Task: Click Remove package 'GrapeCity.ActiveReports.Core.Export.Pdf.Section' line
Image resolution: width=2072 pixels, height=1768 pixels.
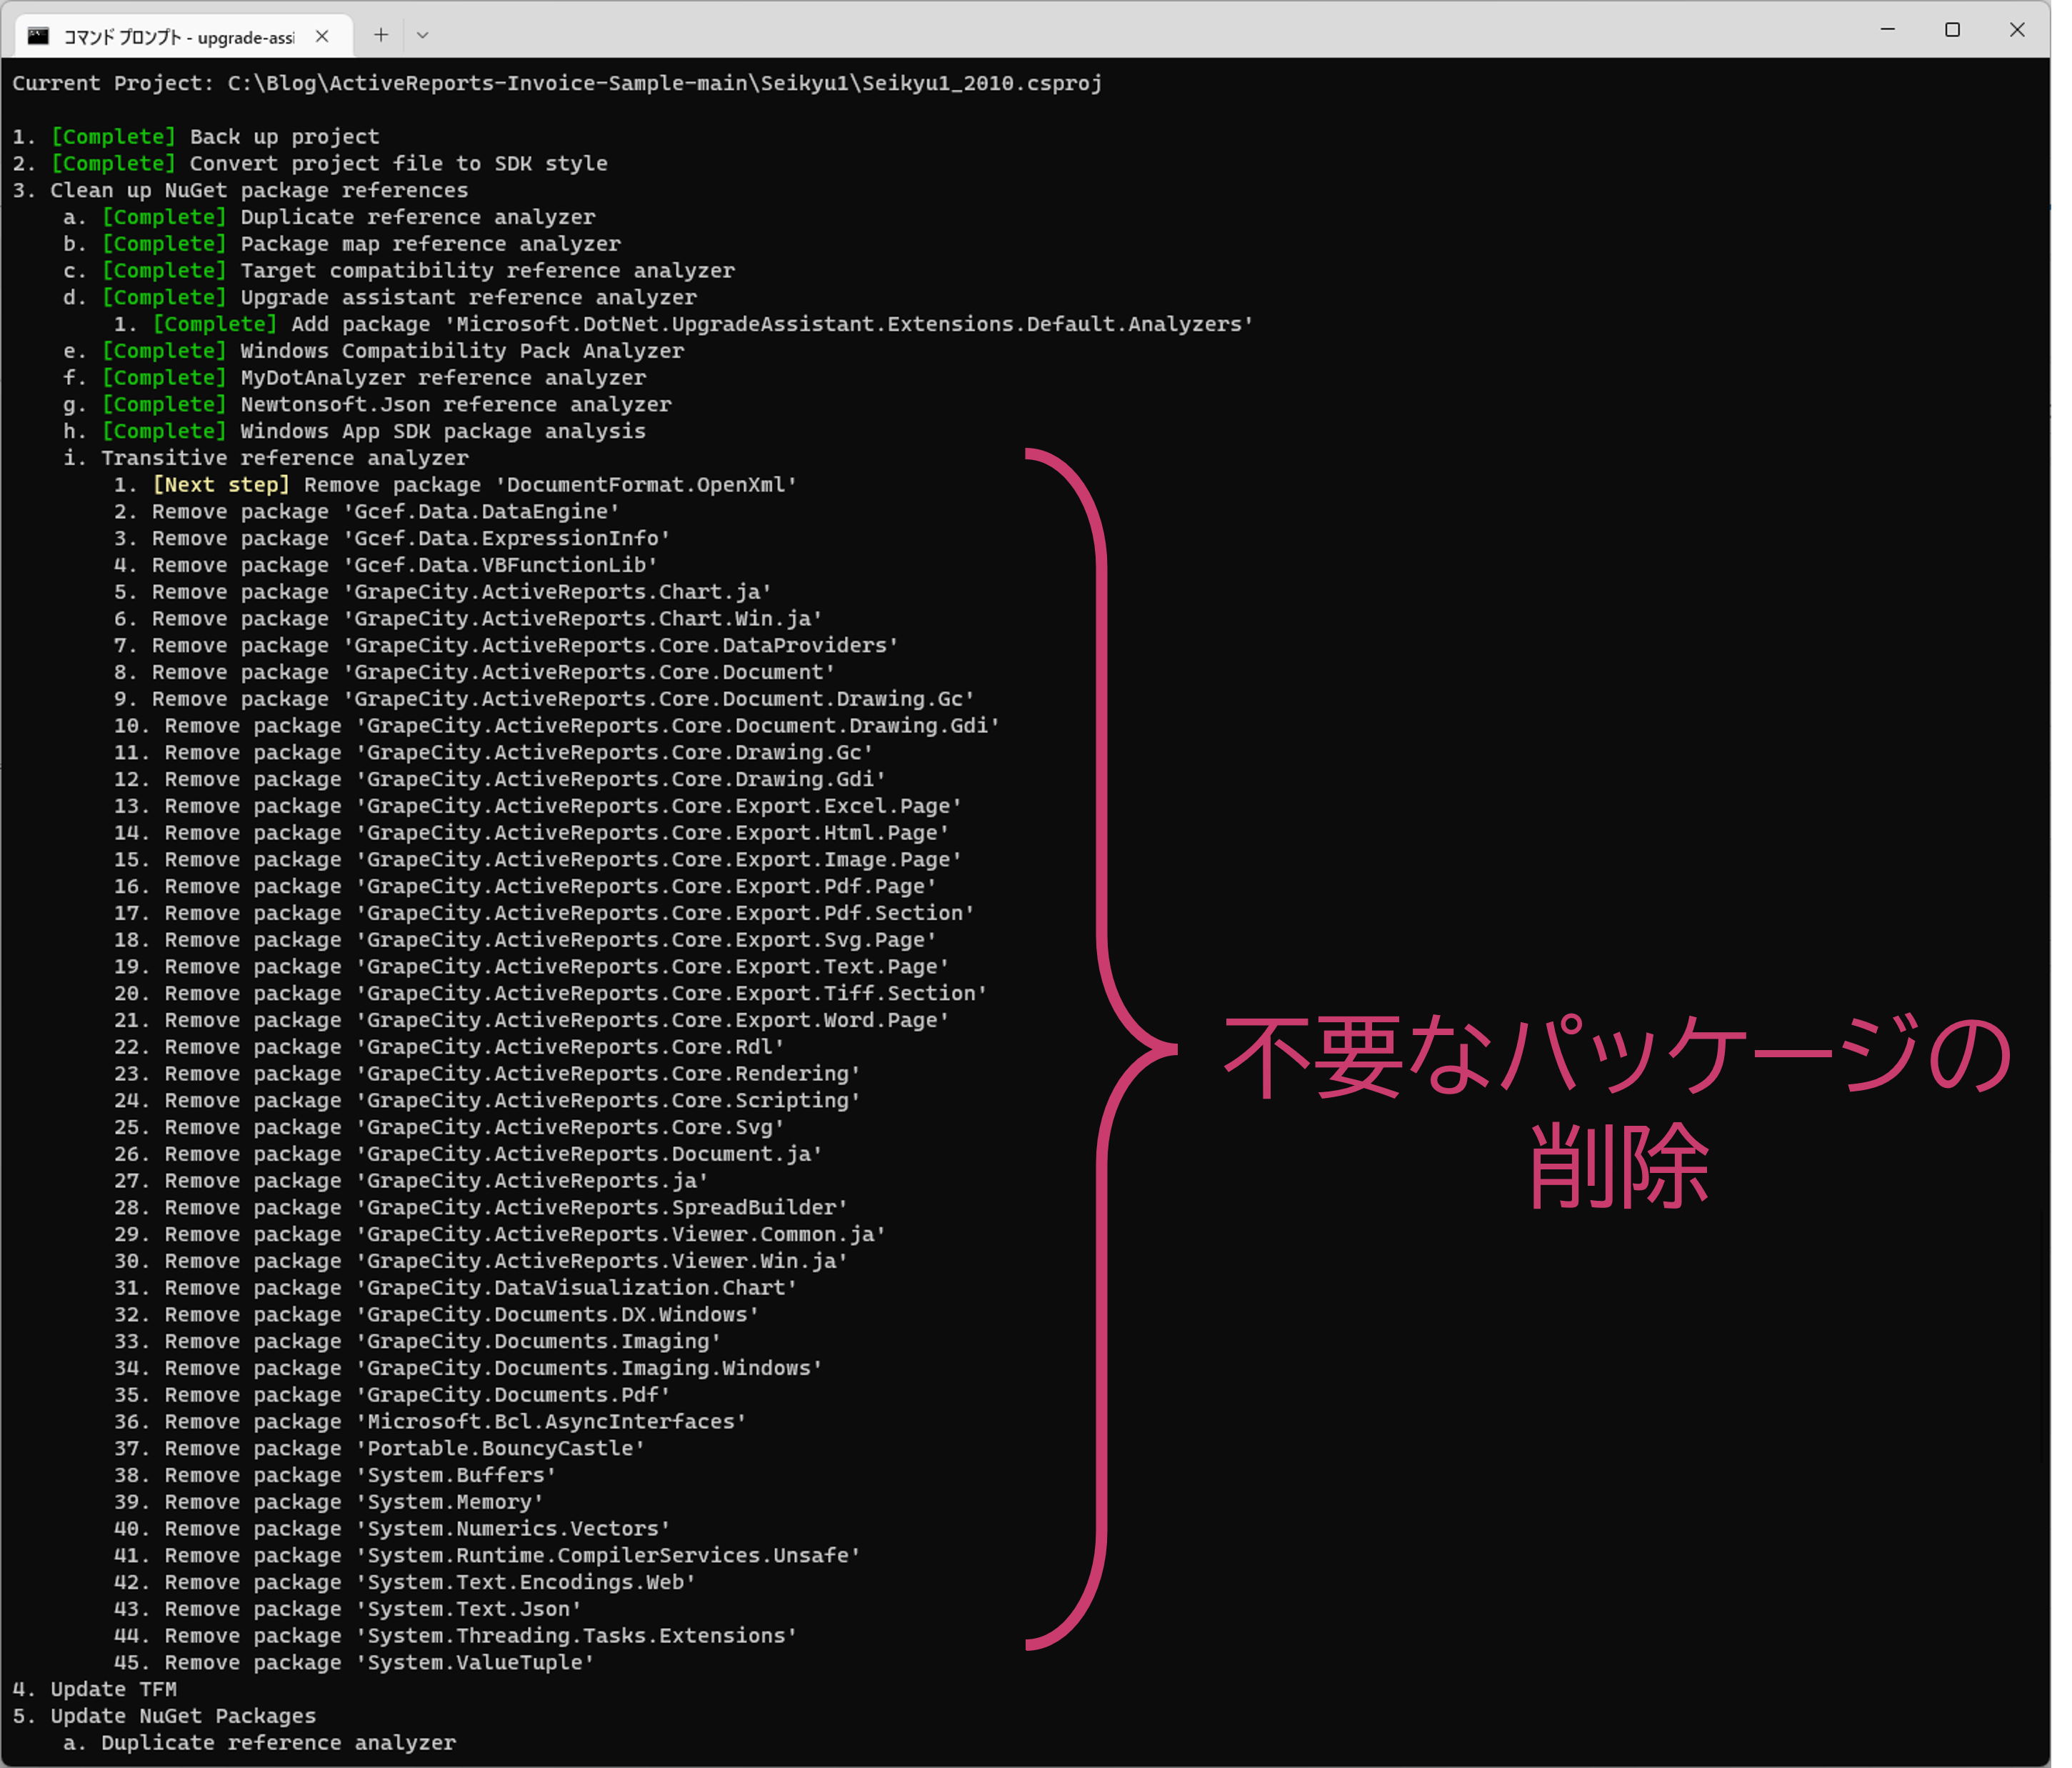Action: tap(544, 914)
